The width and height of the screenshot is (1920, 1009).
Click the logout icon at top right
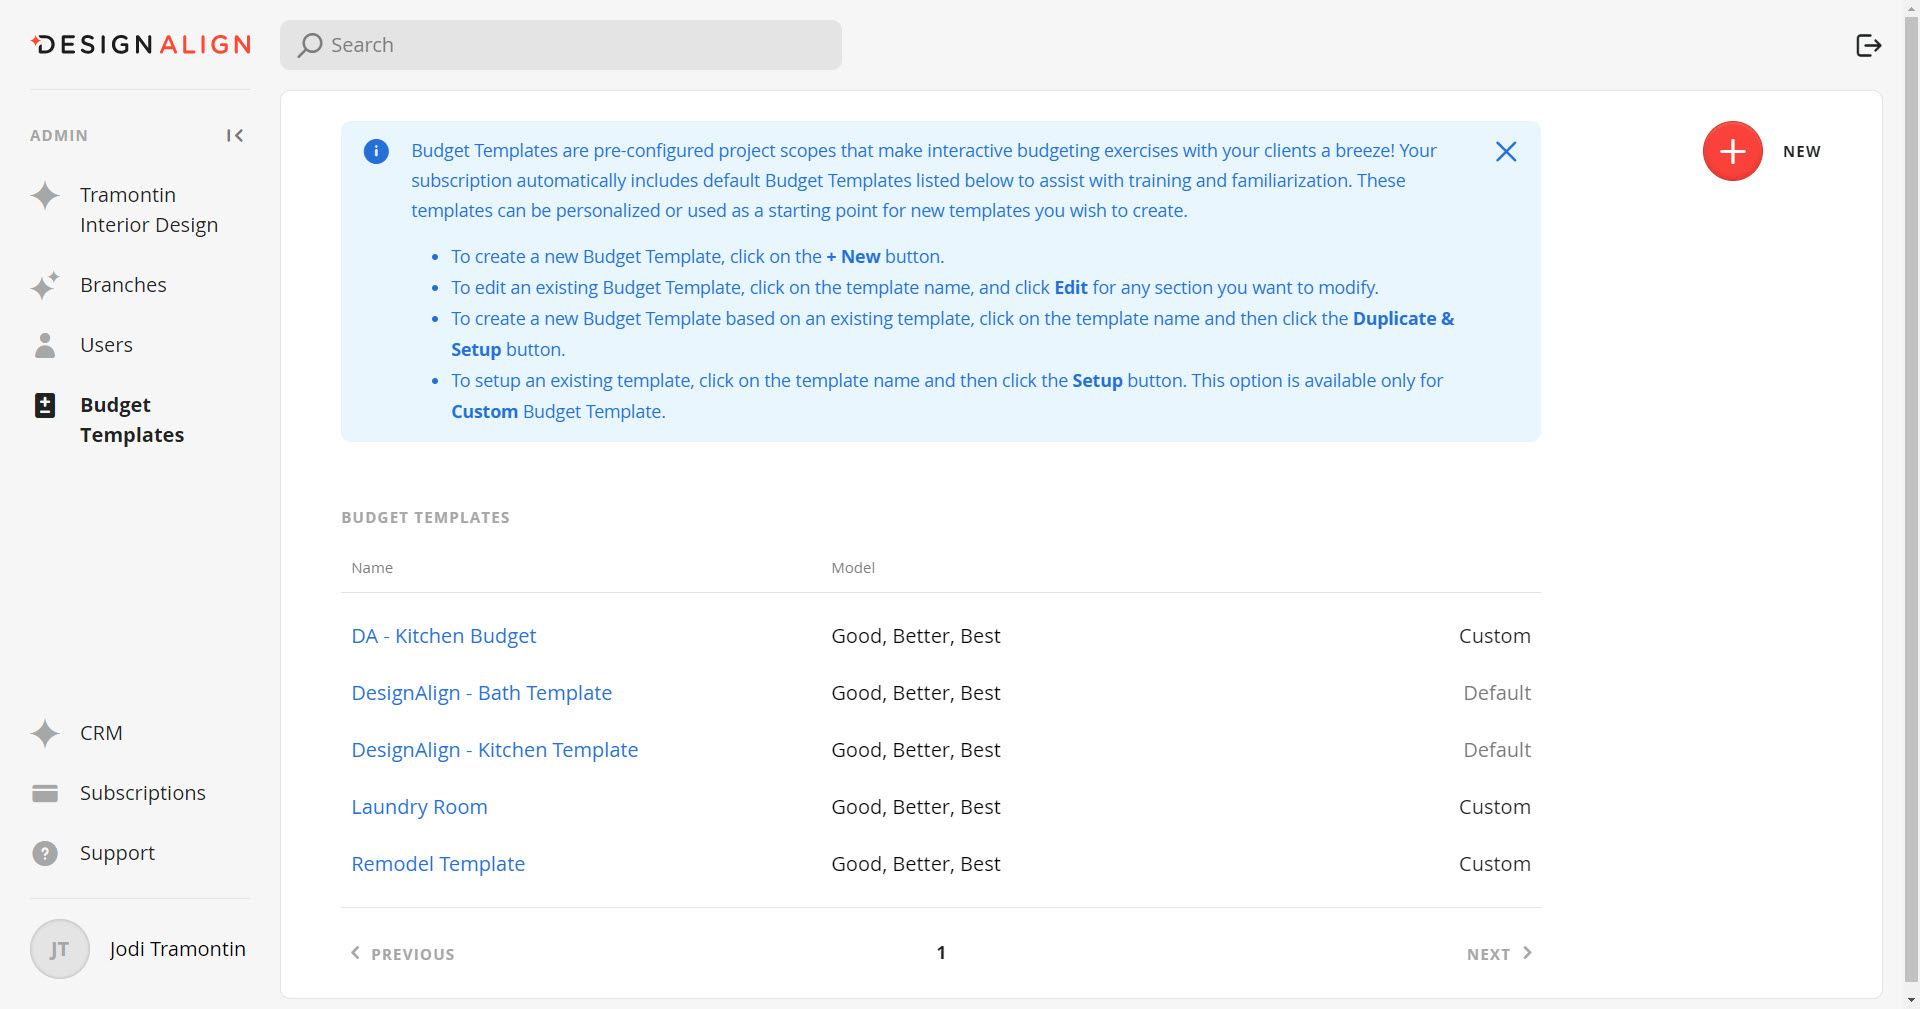click(1868, 45)
